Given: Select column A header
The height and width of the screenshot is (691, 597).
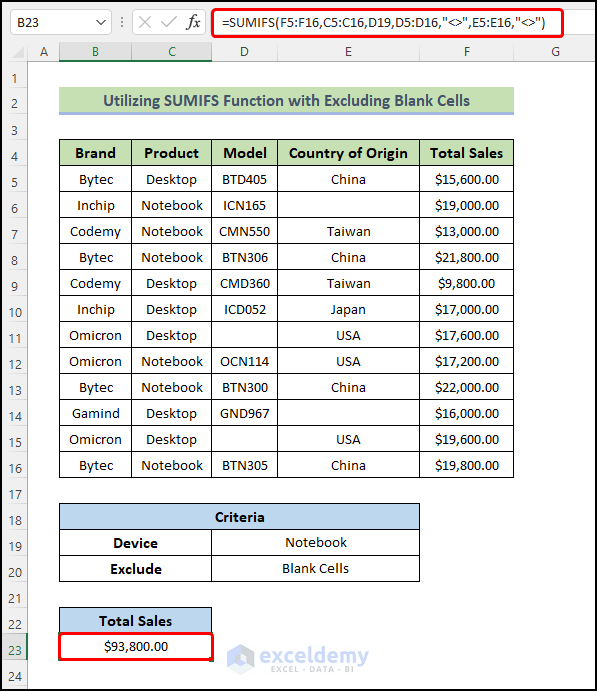Looking at the screenshot, I should point(44,52).
